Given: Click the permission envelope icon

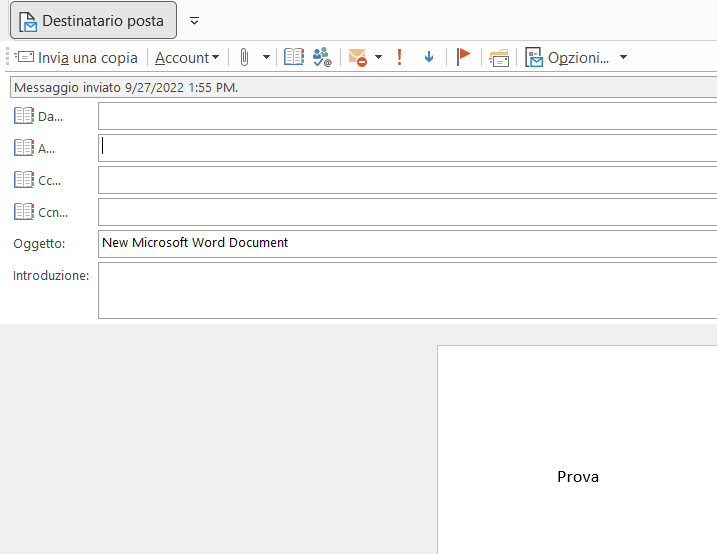Looking at the screenshot, I should 357,58.
